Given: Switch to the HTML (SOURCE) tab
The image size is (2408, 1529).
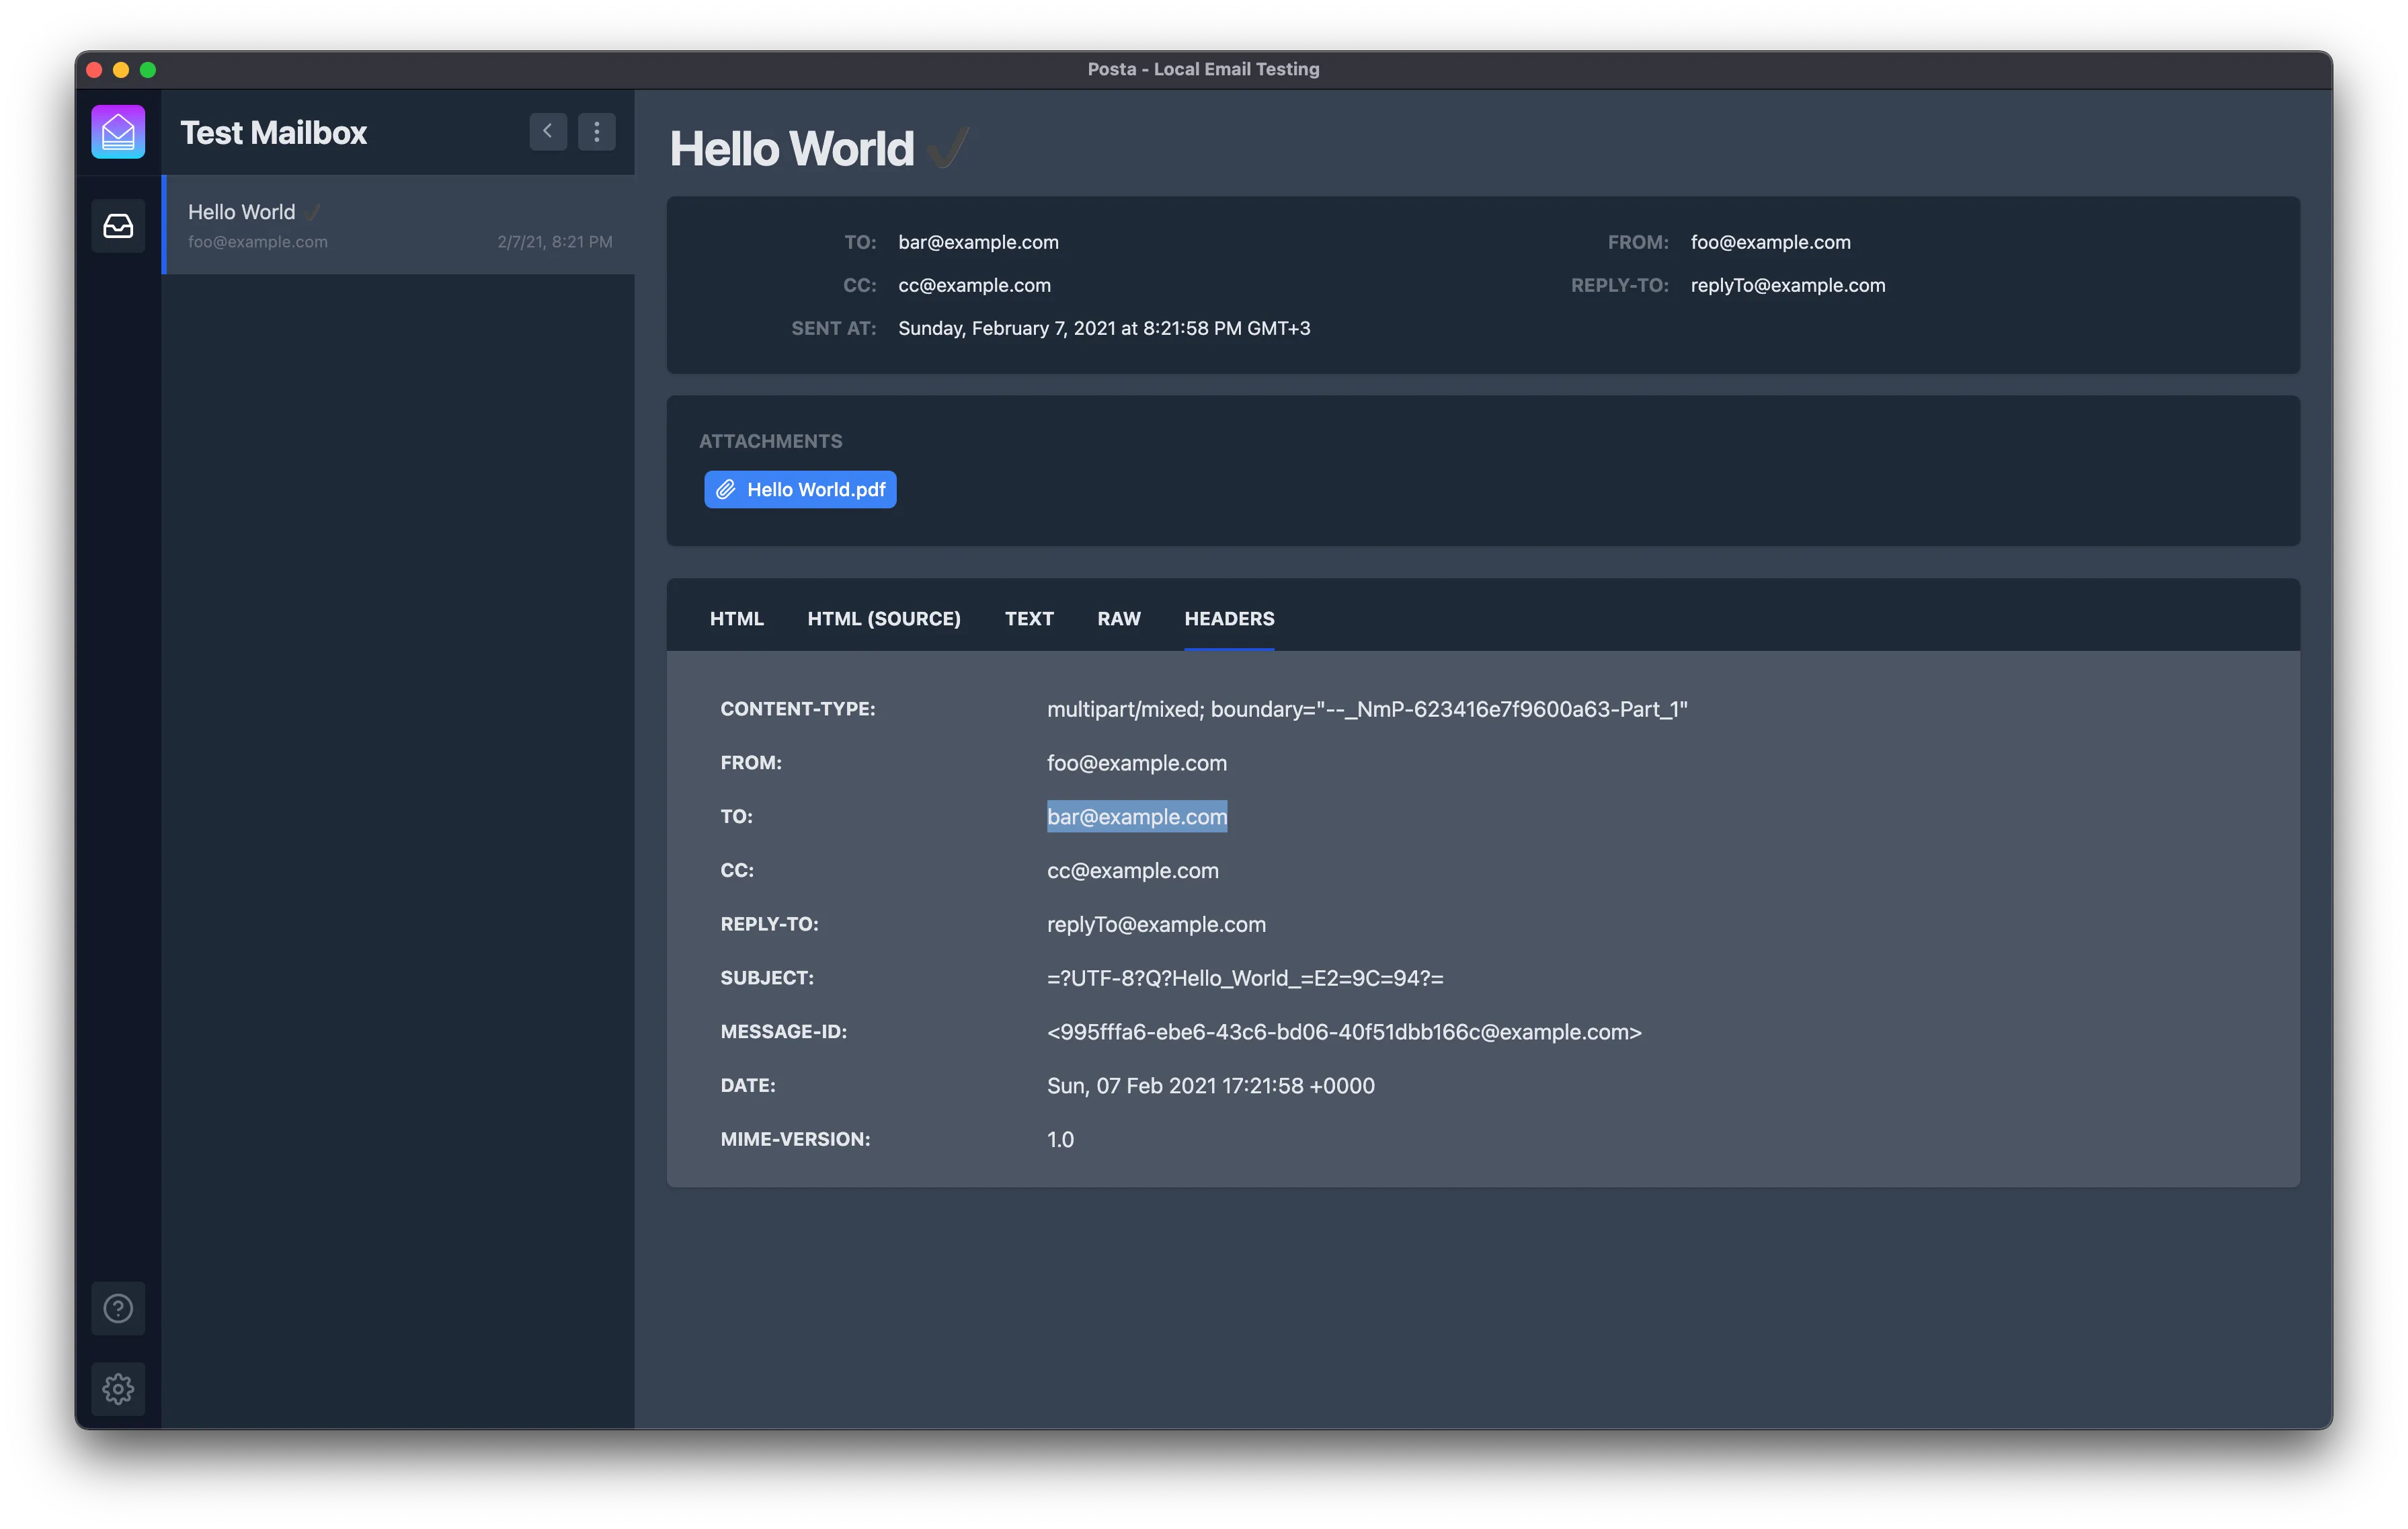Looking at the screenshot, I should 884,618.
